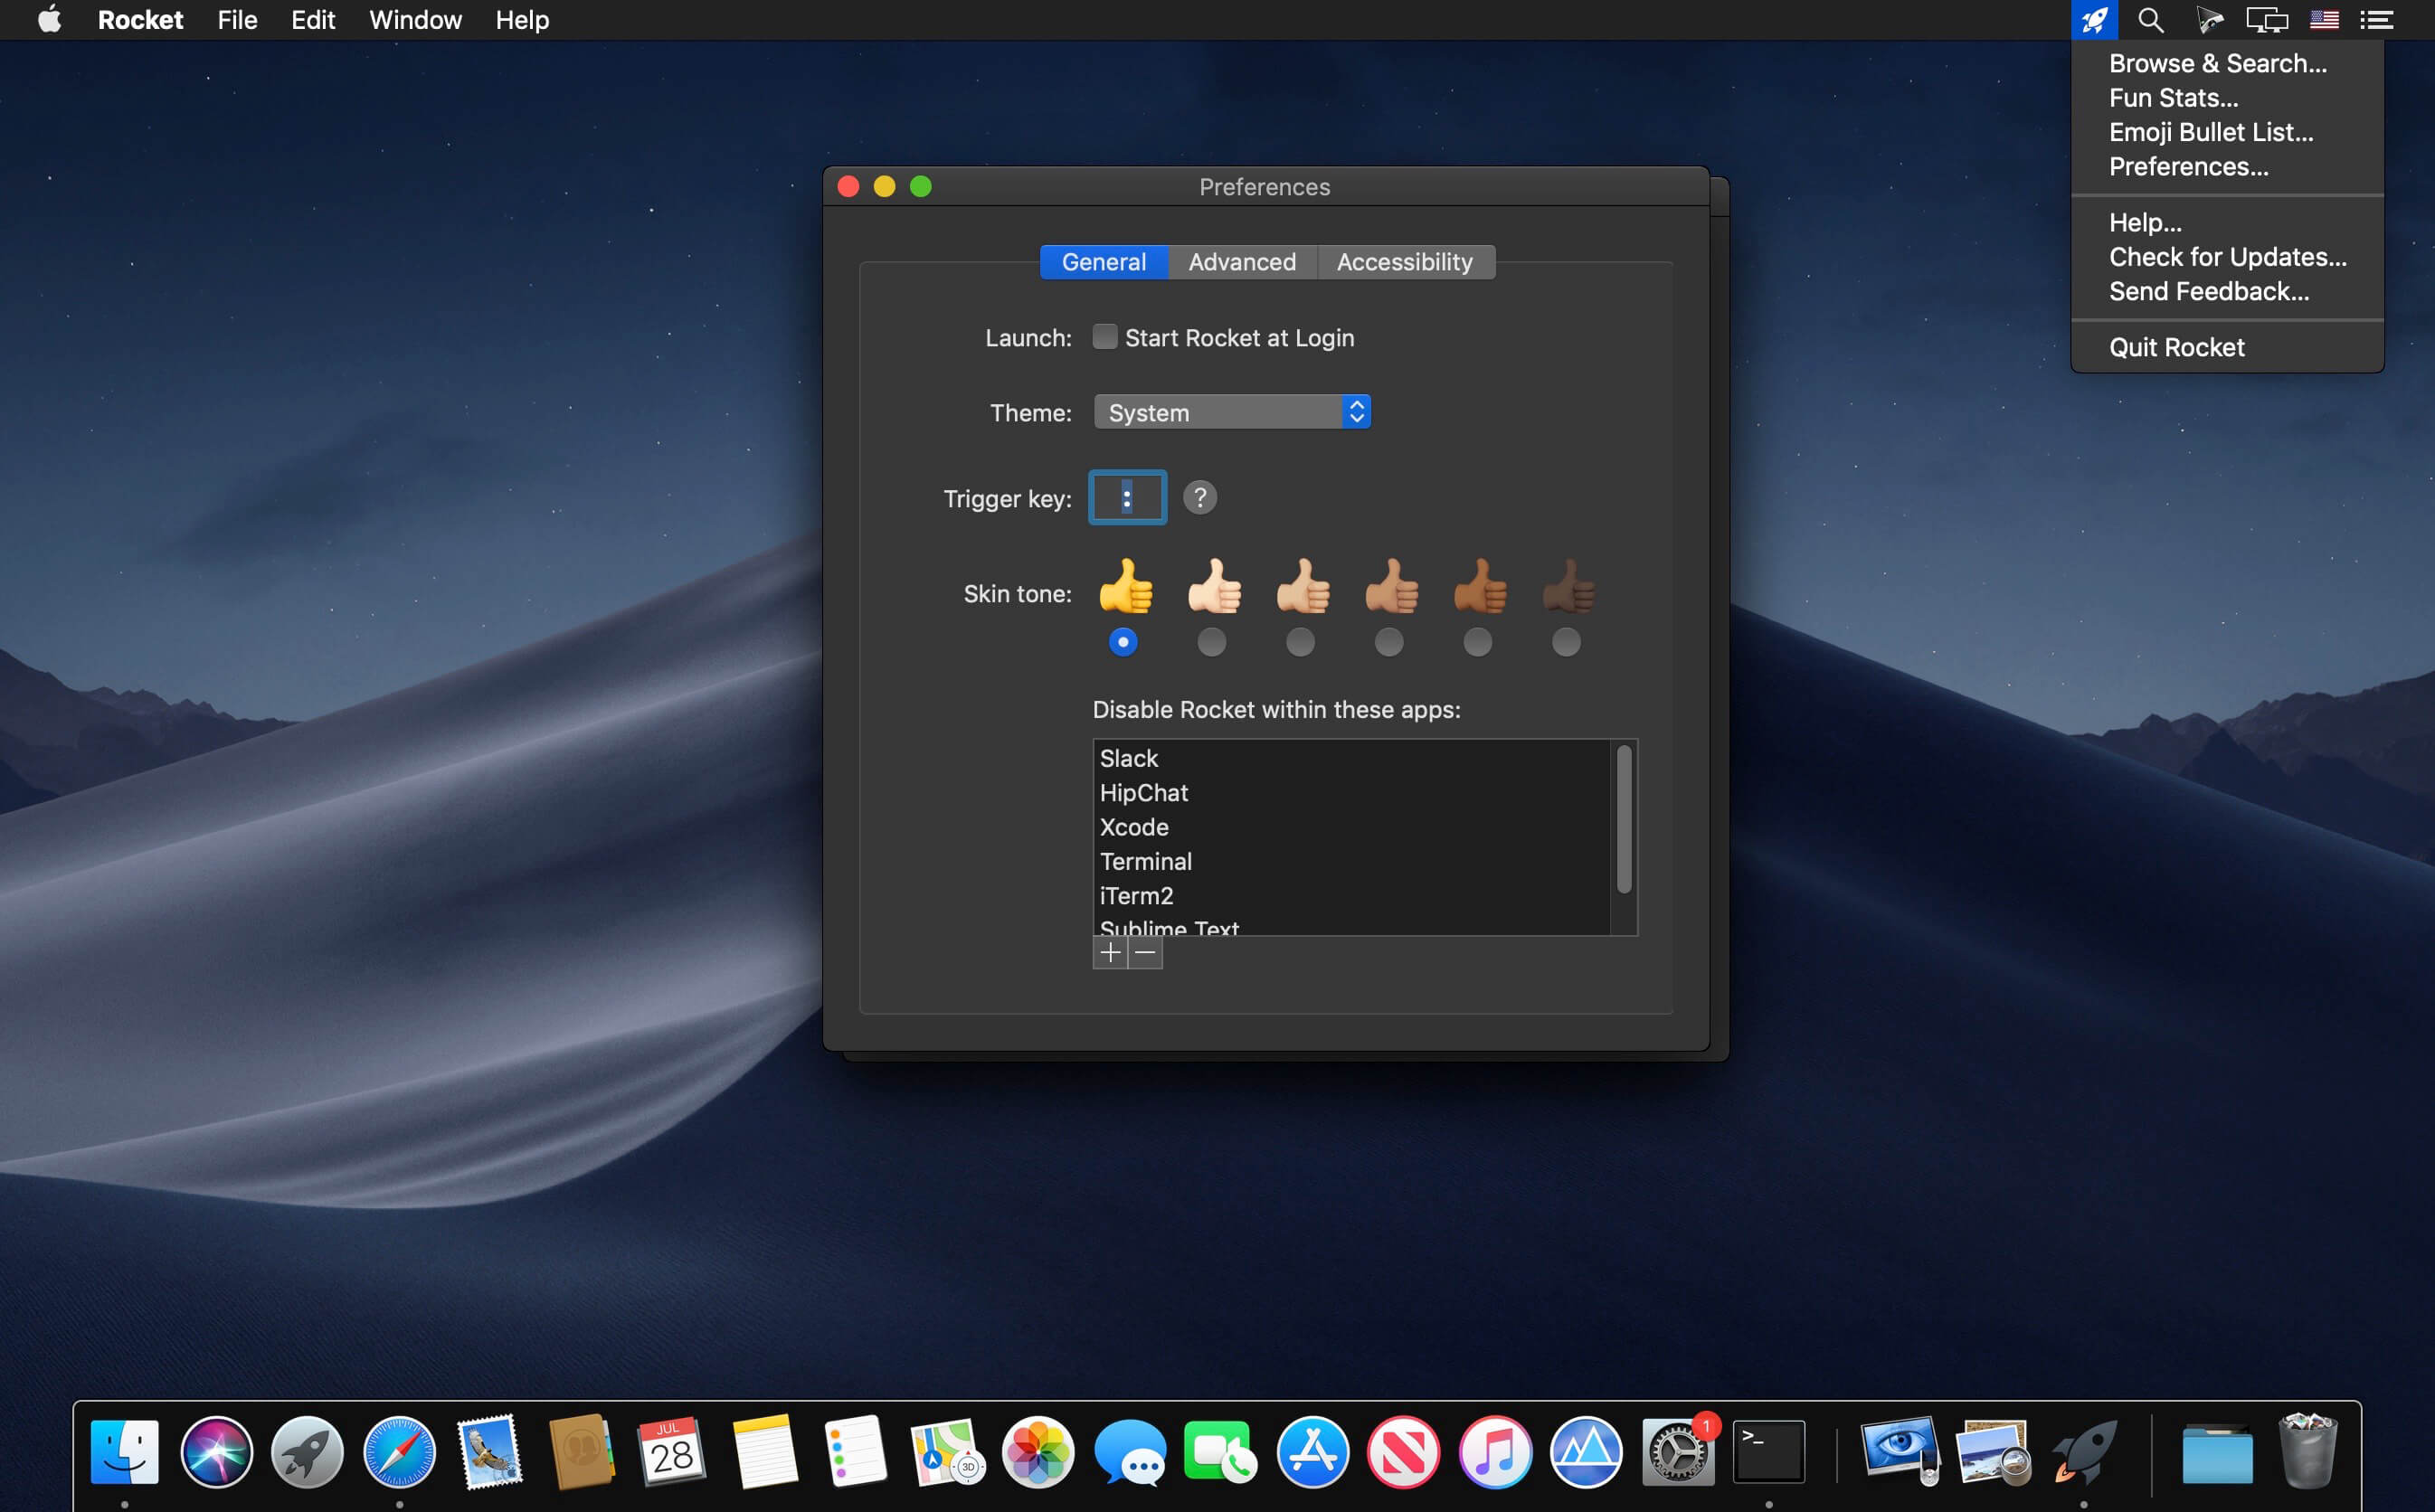The height and width of the screenshot is (1512, 2435).
Task: Switch to the Advanced tab
Action: 1242,262
